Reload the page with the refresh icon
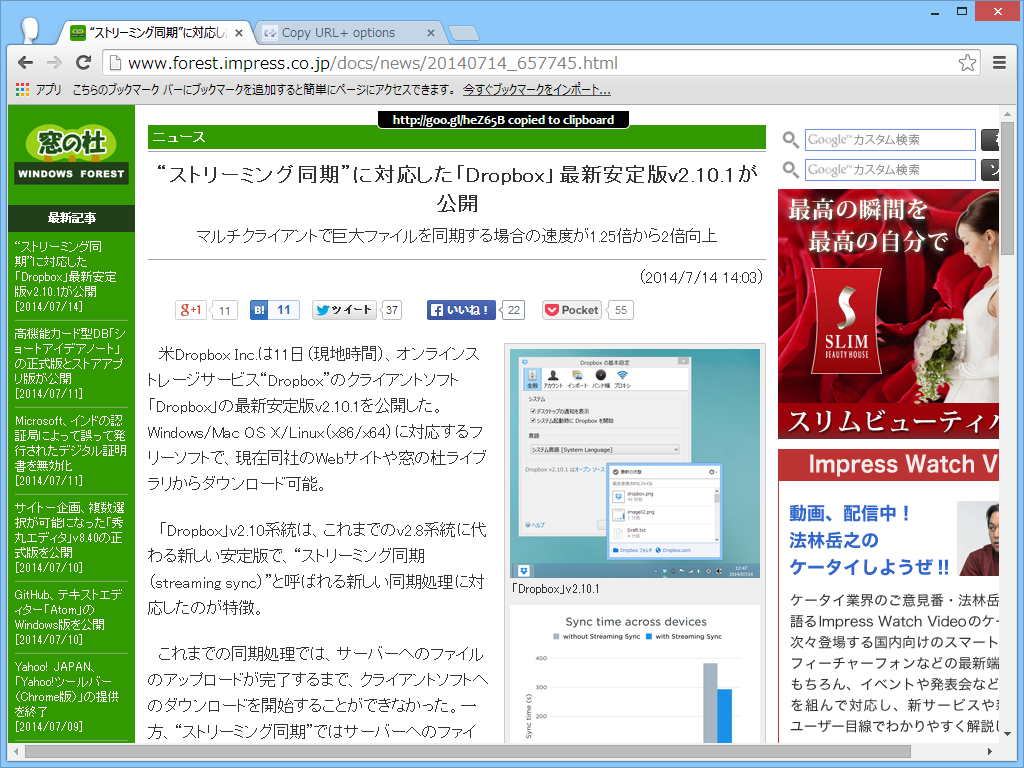 [x=83, y=62]
